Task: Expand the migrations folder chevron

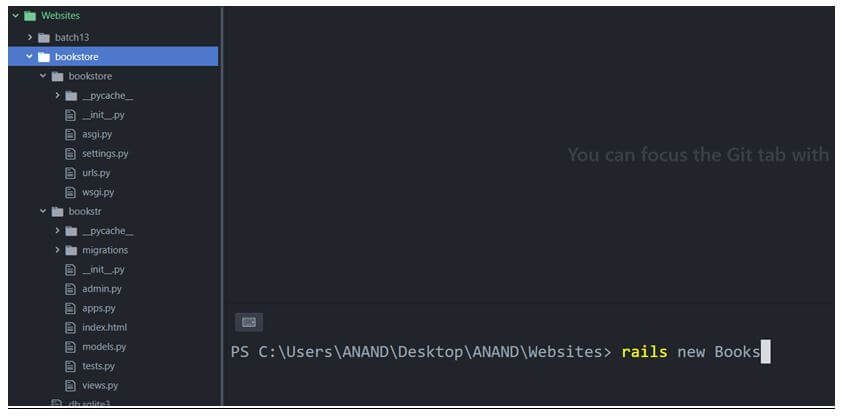Action: coord(57,250)
